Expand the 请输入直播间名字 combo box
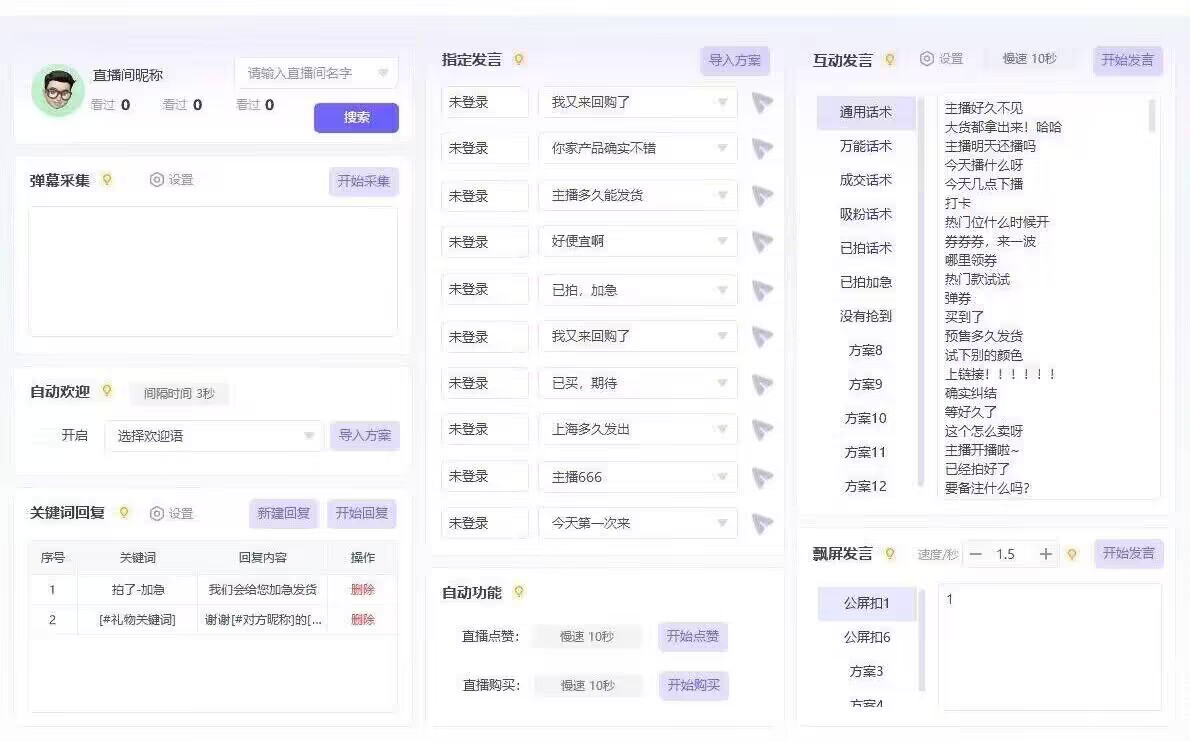1190x742 pixels. point(383,73)
